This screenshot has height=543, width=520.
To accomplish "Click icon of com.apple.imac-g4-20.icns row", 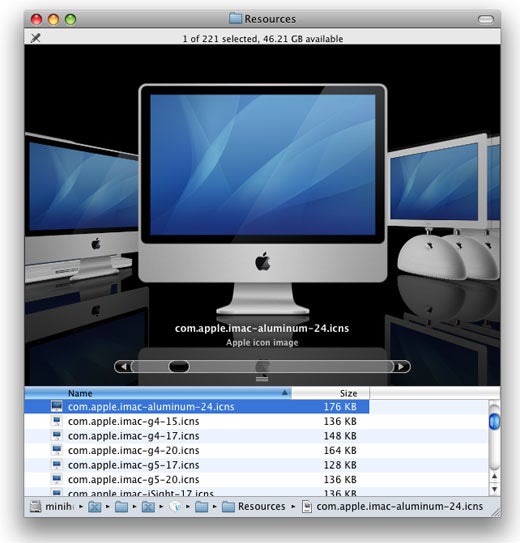I will pyautogui.click(x=56, y=450).
